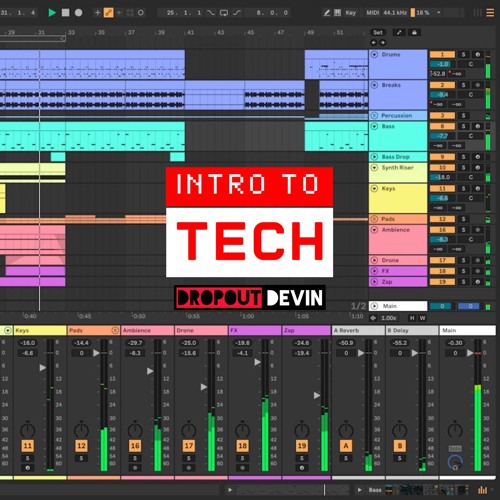Enable draw mode with the pencil icon
This screenshot has height=500, width=500.
click(x=327, y=13)
